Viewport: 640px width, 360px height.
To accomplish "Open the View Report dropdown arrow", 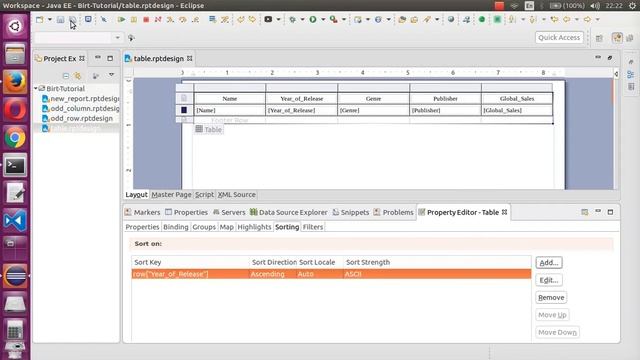I will click(x=278, y=19).
